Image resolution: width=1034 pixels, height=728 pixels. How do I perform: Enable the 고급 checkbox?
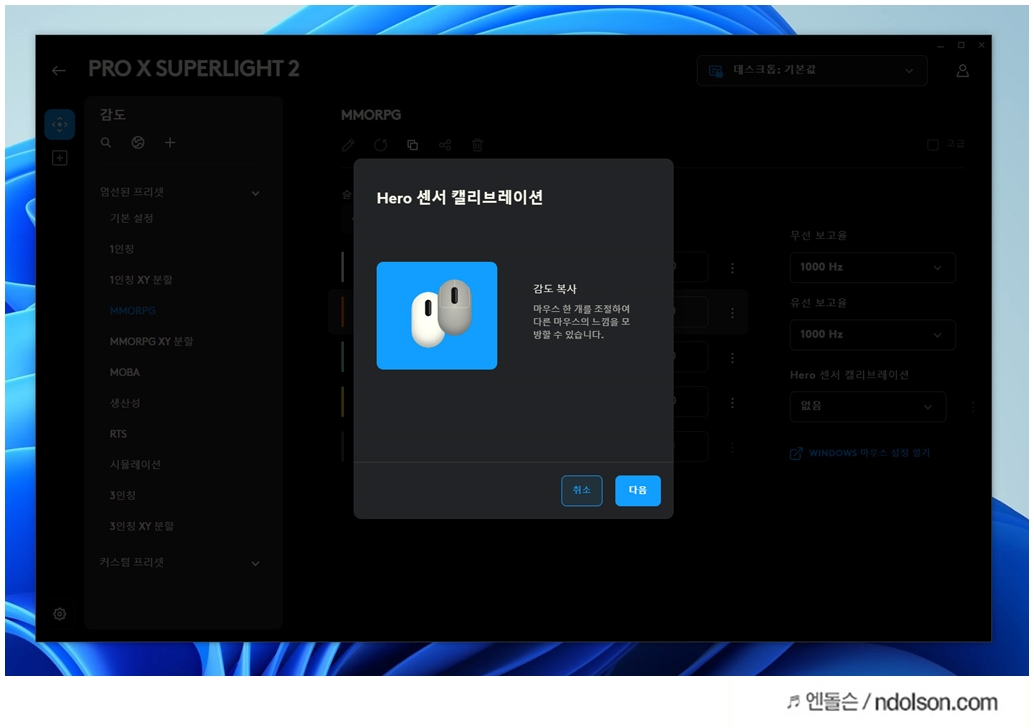point(932,144)
